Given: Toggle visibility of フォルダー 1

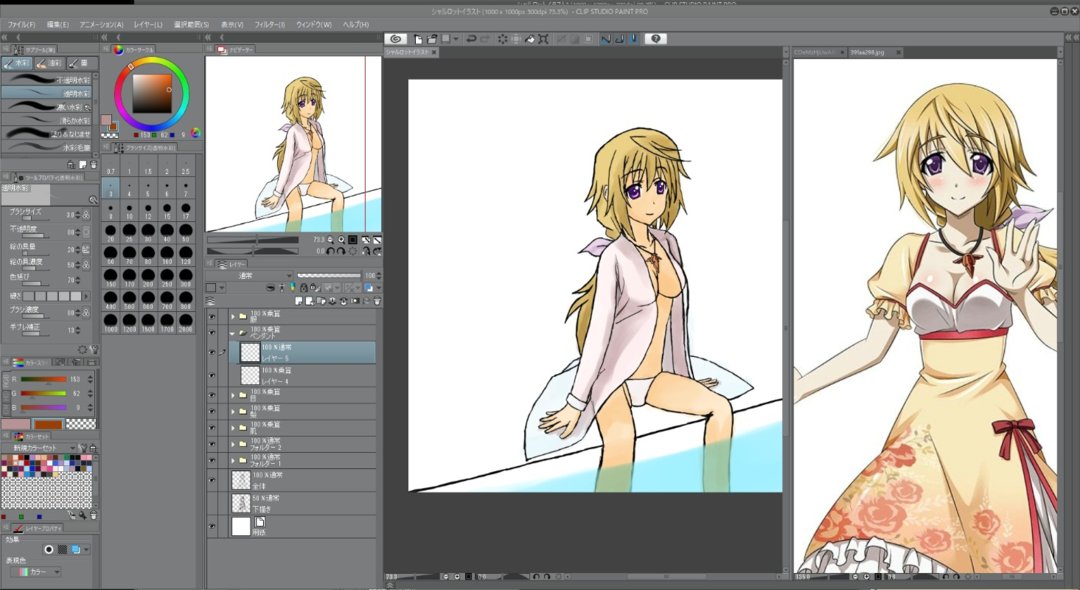Looking at the screenshot, I should pos(212,461).
